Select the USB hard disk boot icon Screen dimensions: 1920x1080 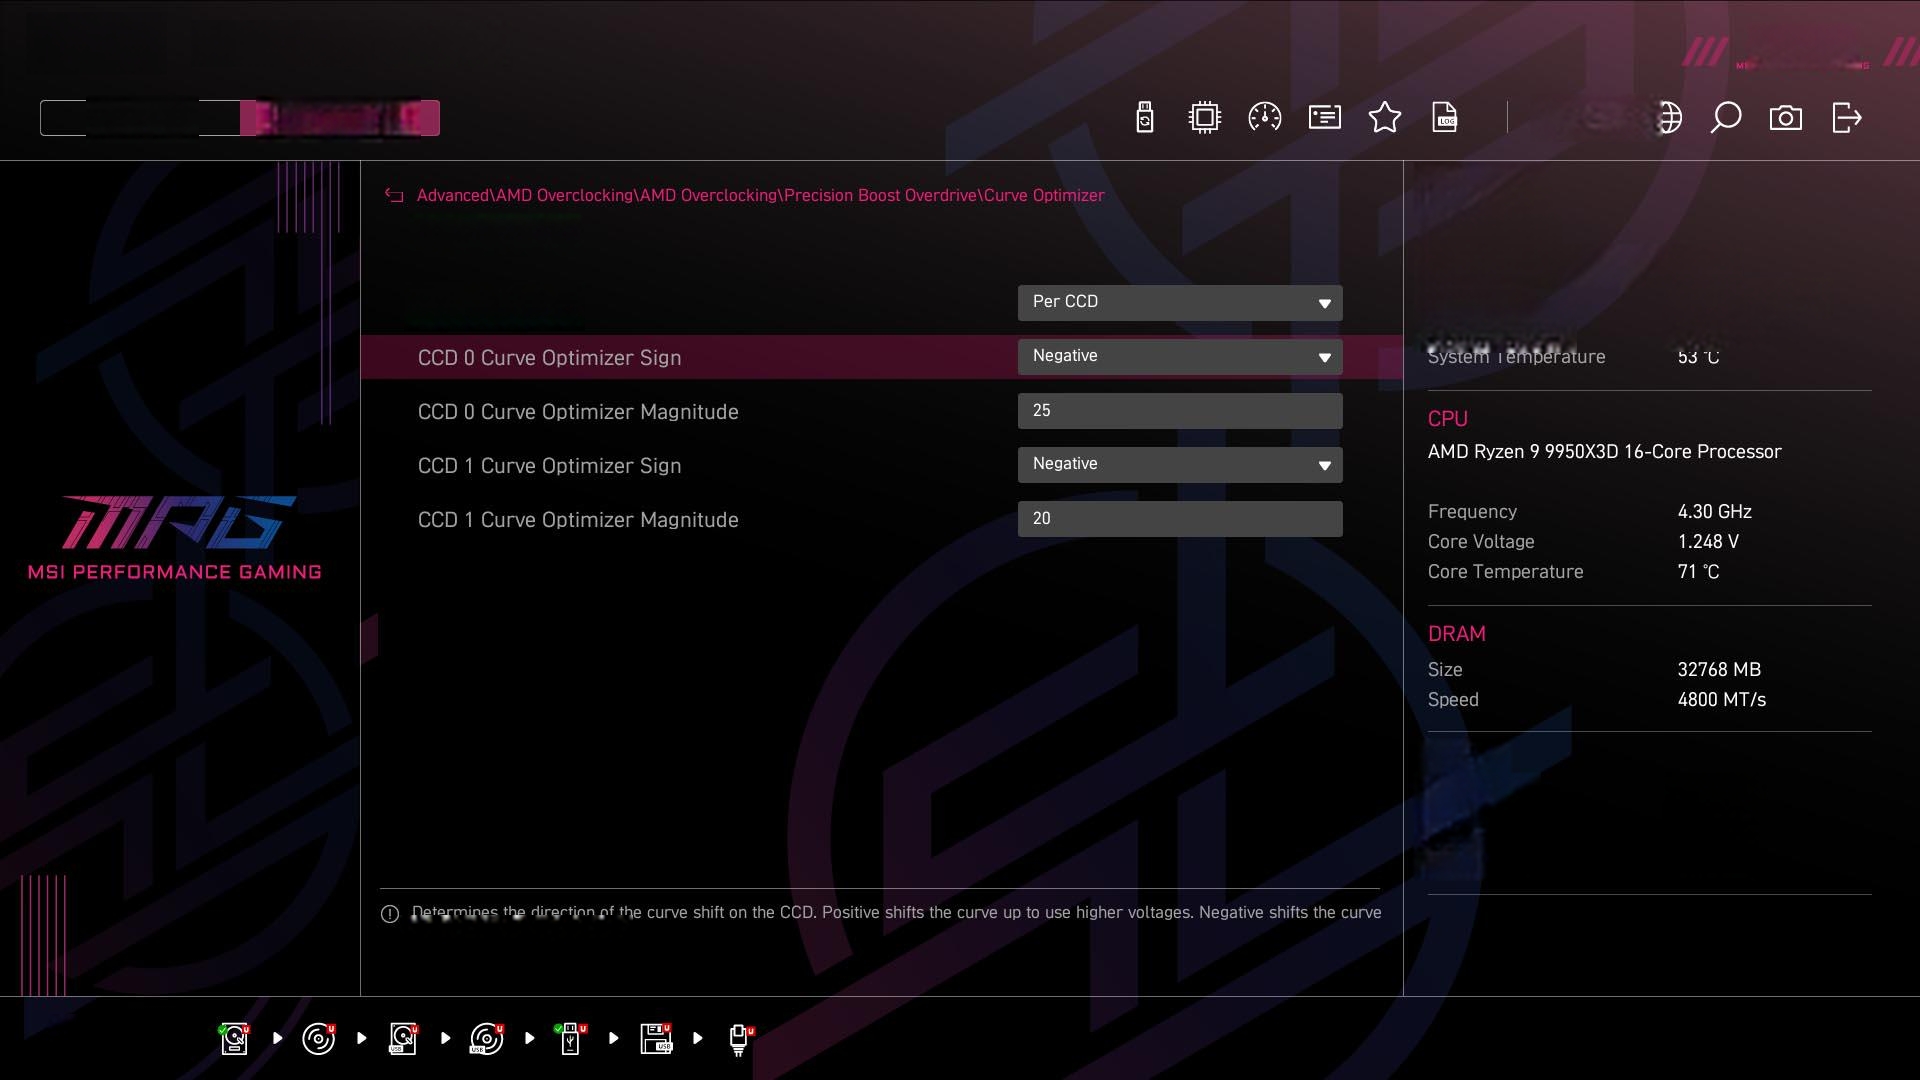tap(403, 1039)
